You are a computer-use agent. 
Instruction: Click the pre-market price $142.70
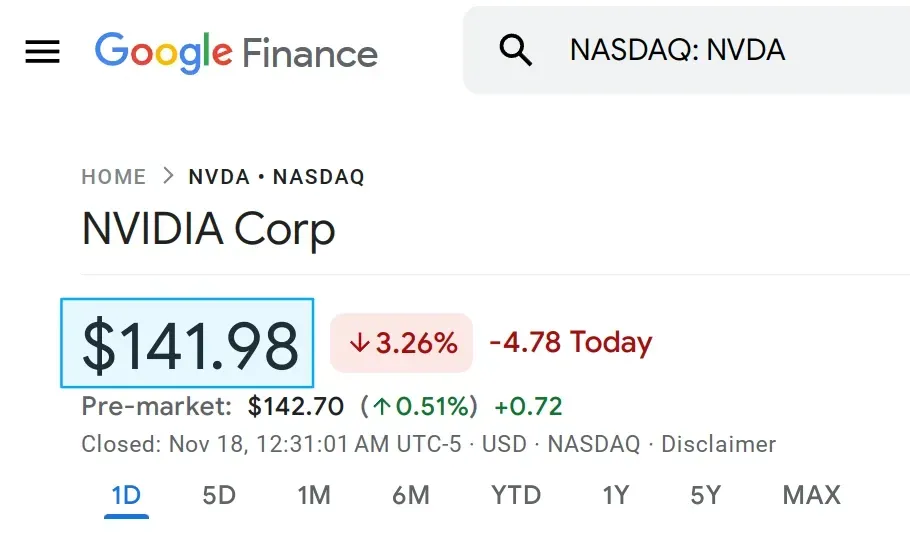coord(295,407)
